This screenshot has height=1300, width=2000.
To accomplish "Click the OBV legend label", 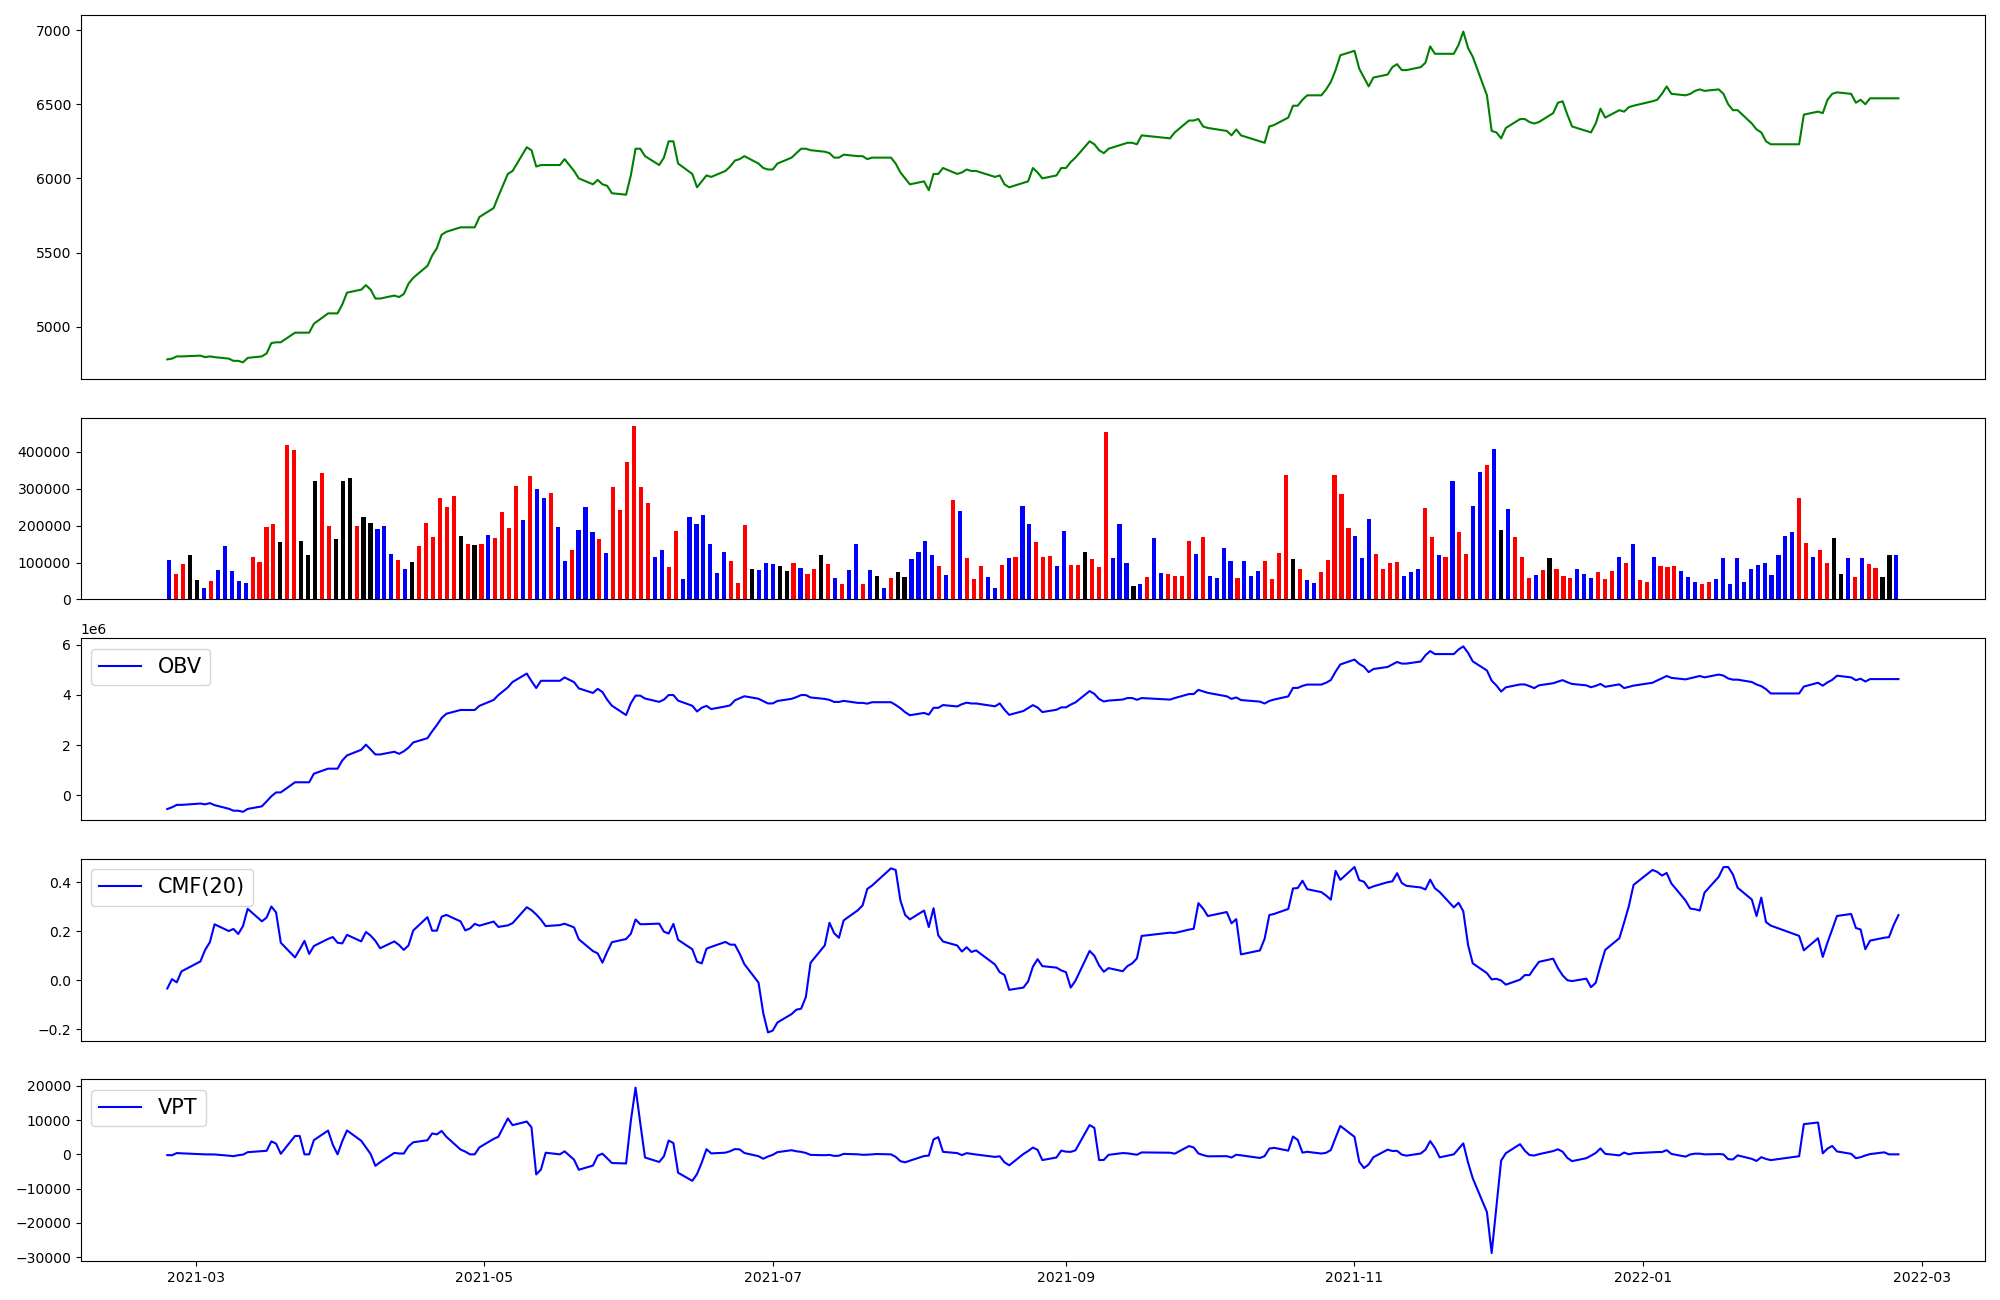I will click(x=179, y=667).
